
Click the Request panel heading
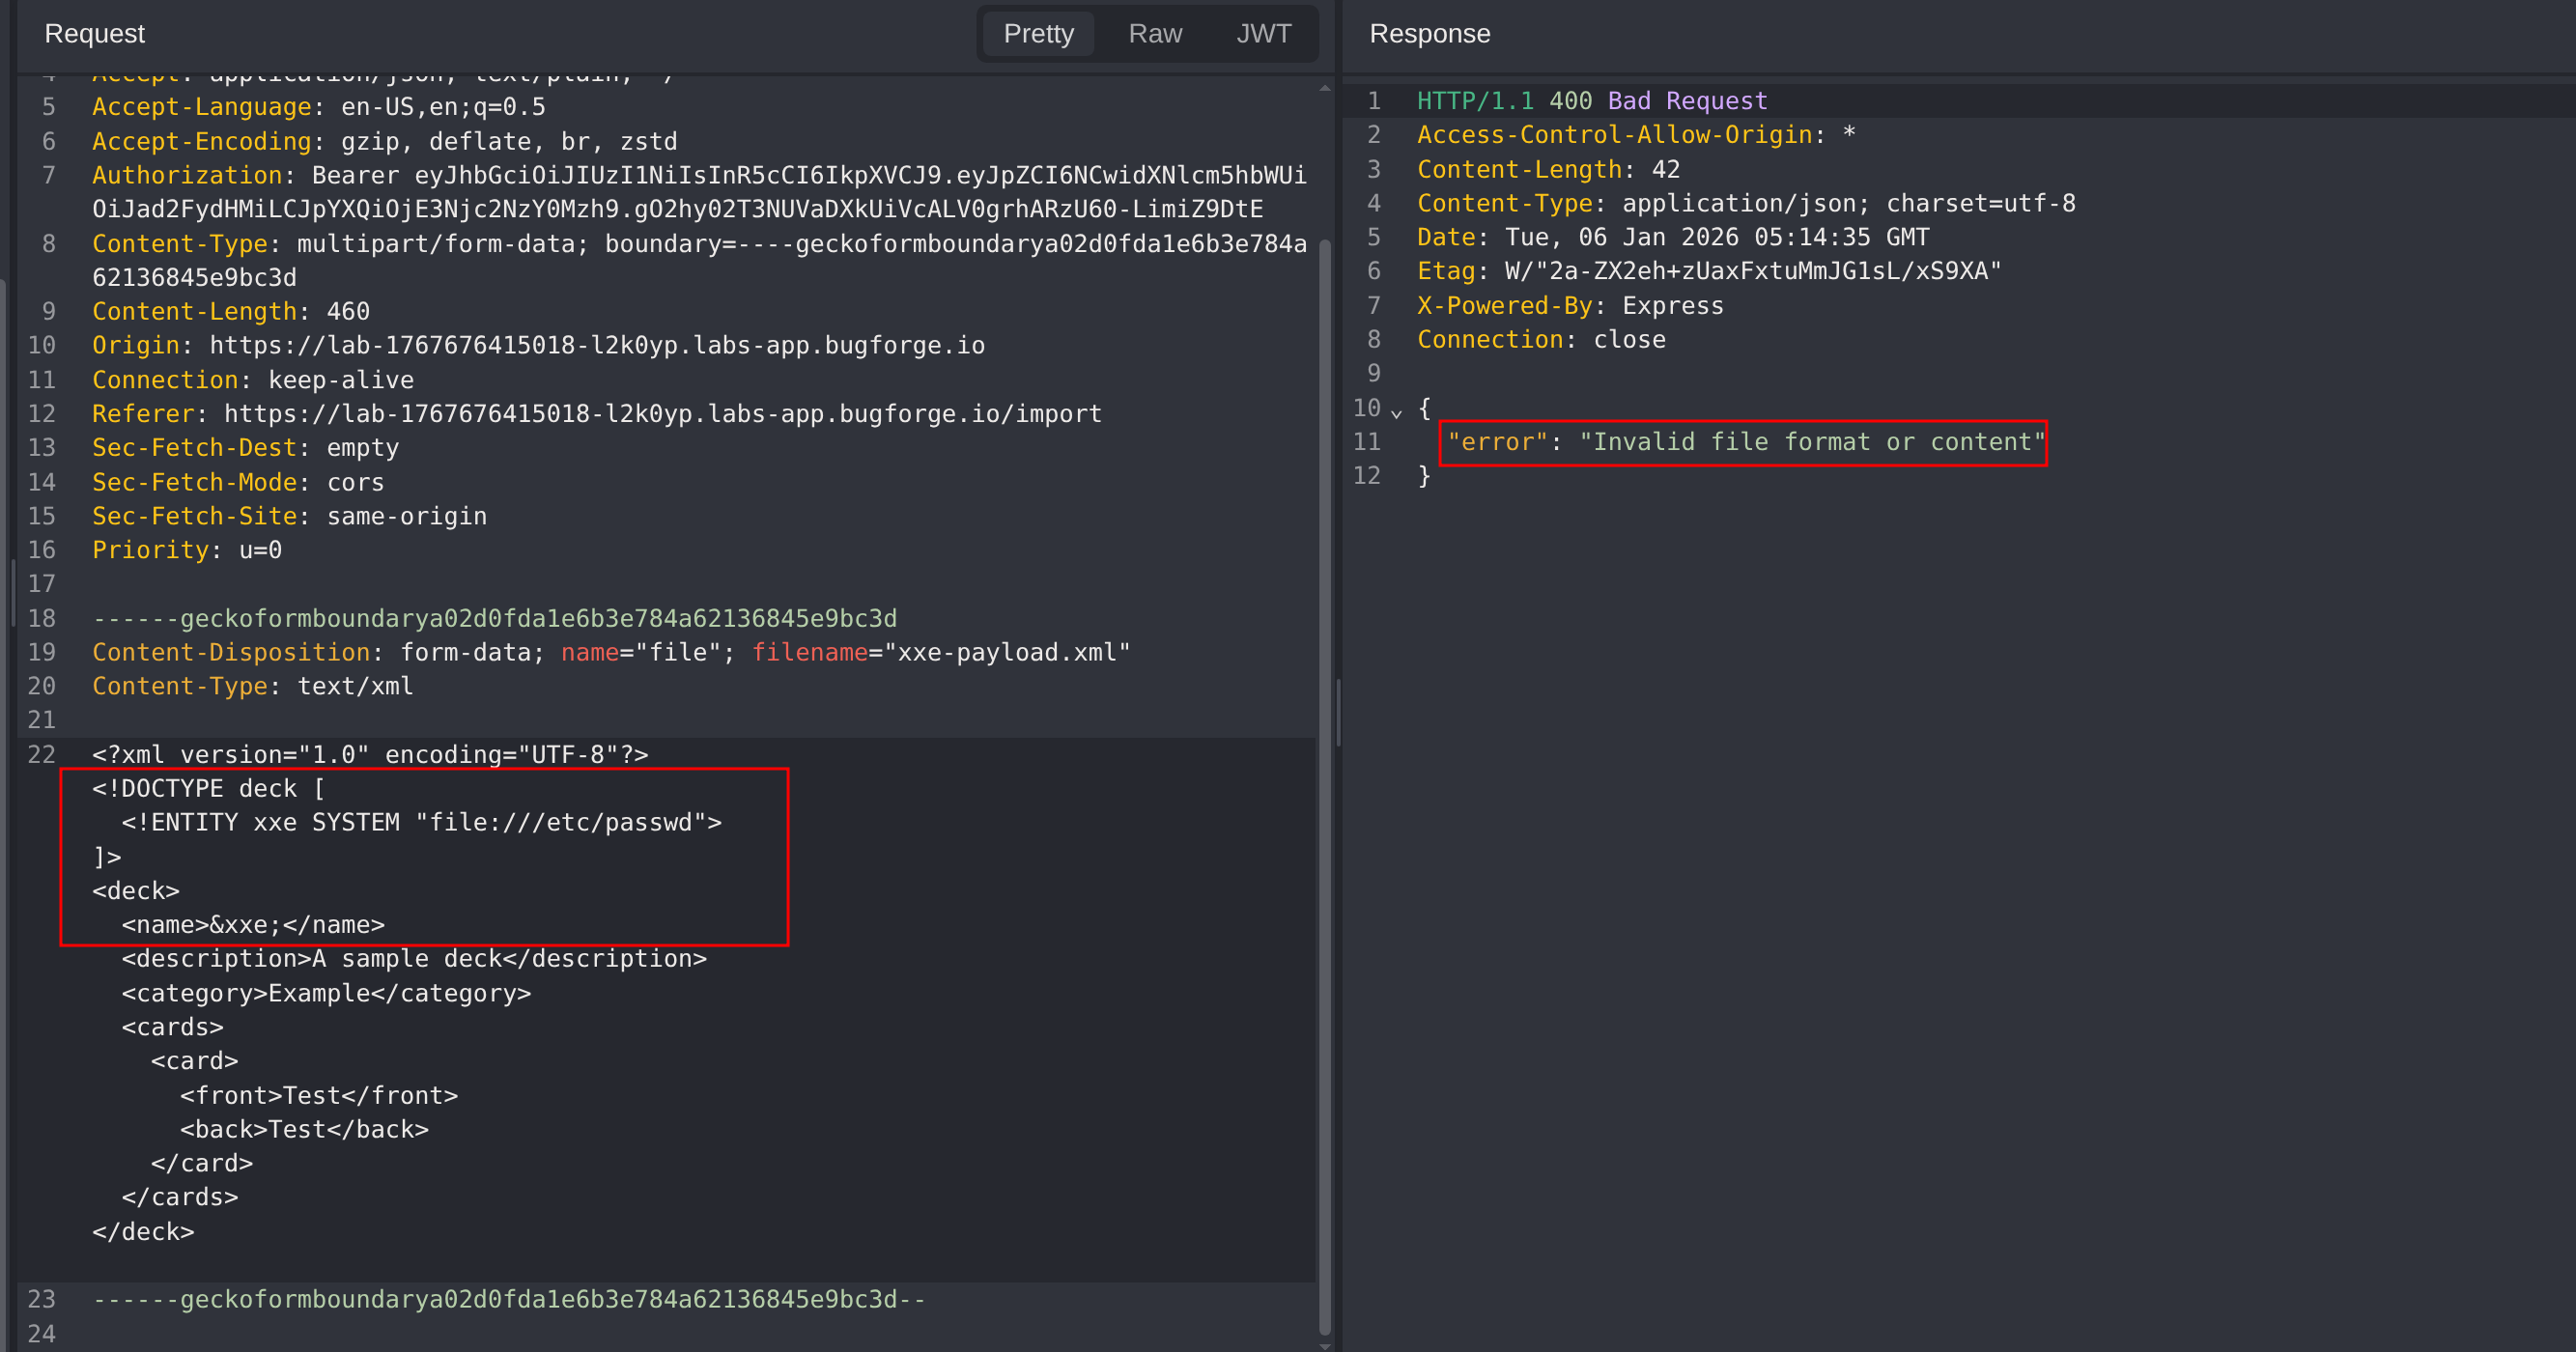tap(95, 34)
